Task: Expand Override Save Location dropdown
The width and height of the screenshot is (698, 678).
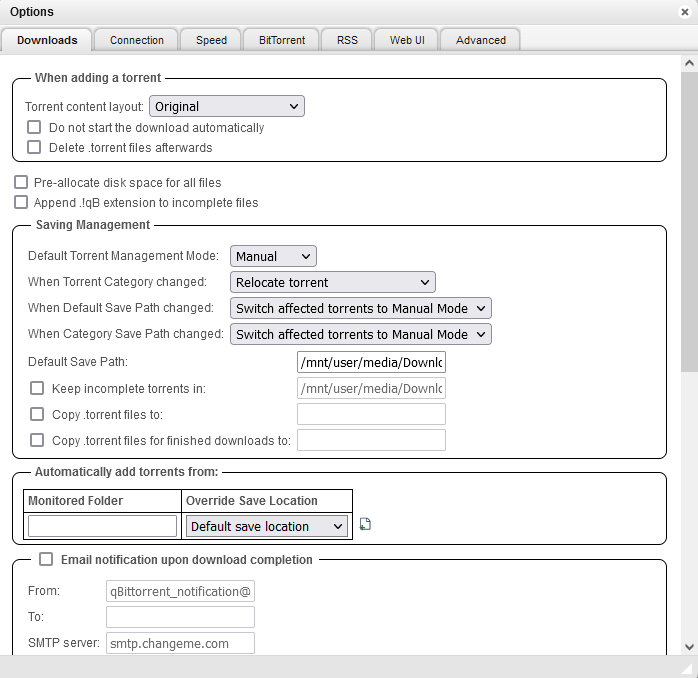Action: point(267,526)
